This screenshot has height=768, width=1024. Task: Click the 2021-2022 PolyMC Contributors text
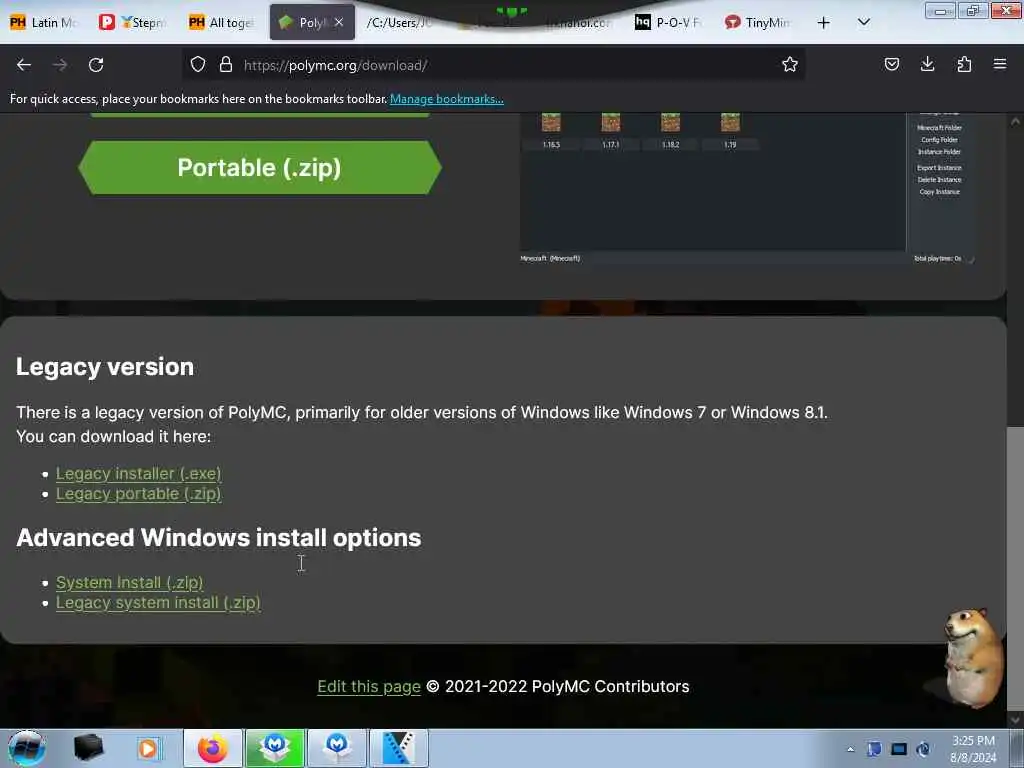tap(567, 686)
